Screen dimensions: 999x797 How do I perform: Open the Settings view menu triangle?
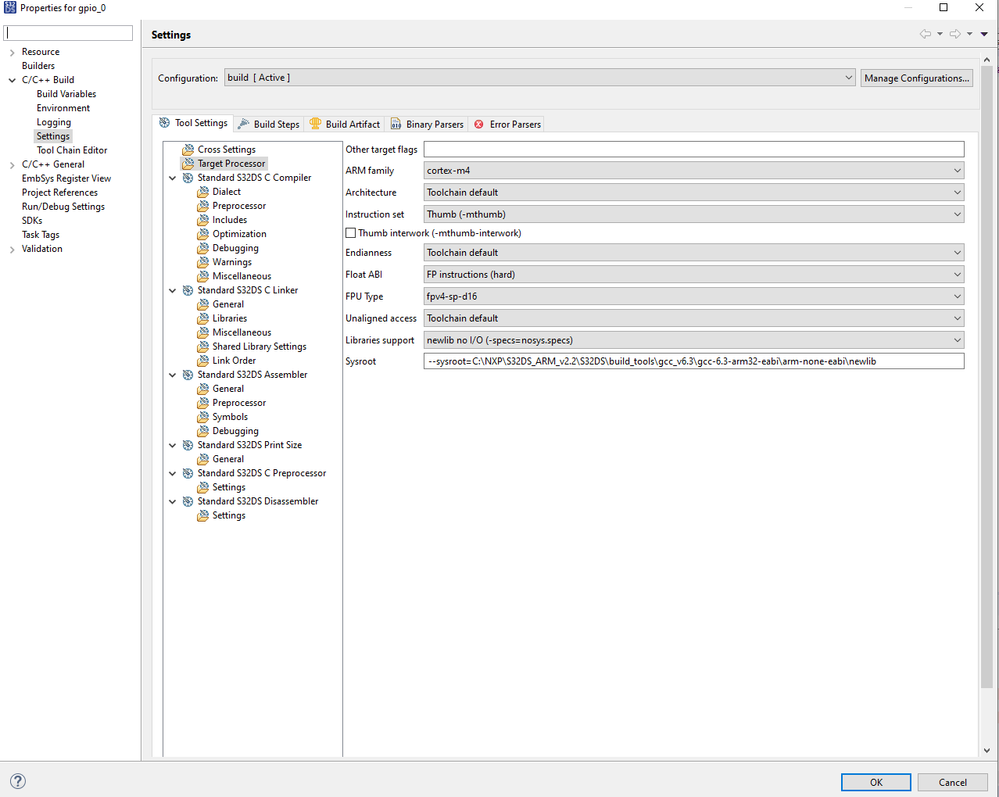[984, 34]
